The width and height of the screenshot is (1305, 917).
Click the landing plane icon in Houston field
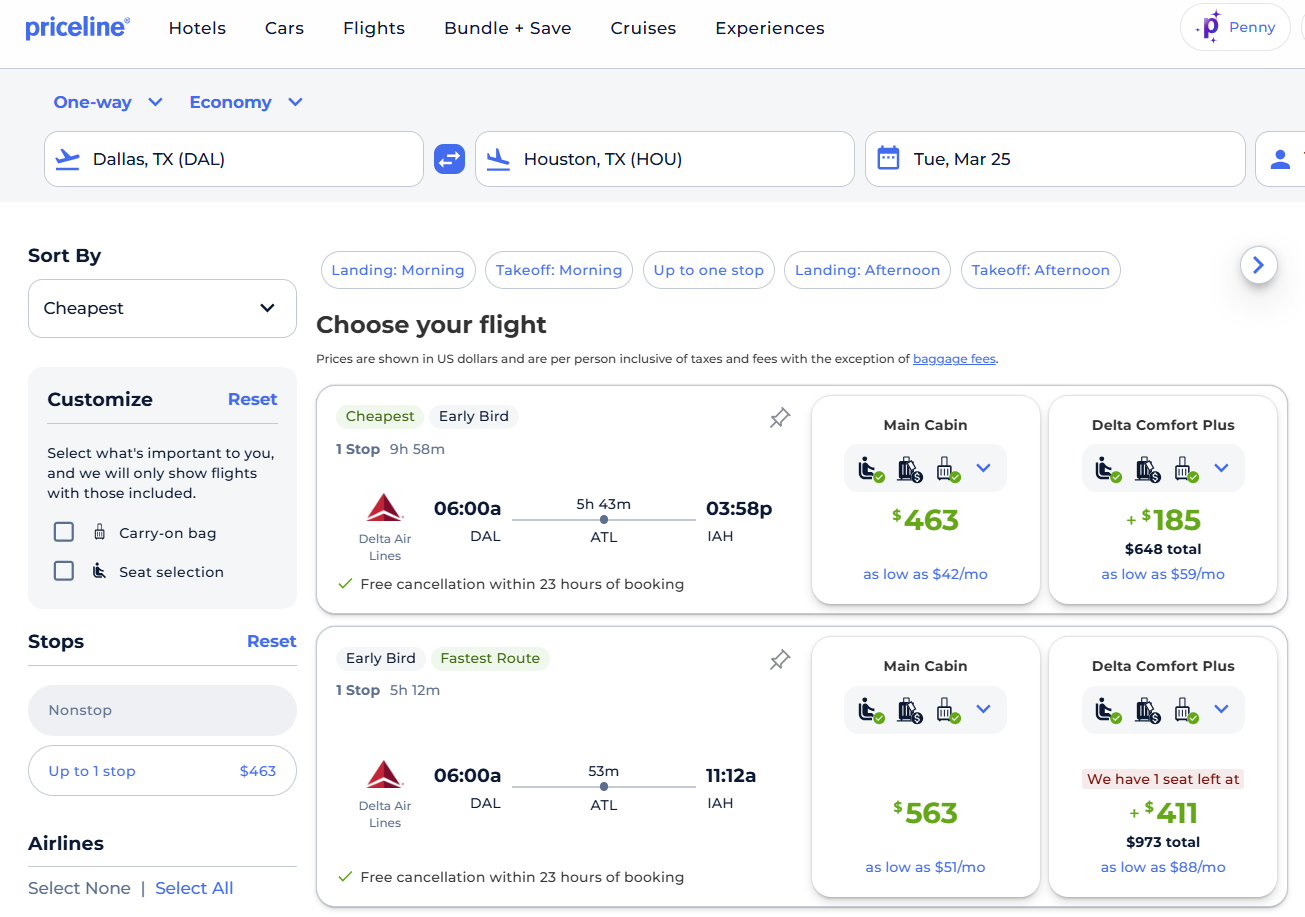498,159
